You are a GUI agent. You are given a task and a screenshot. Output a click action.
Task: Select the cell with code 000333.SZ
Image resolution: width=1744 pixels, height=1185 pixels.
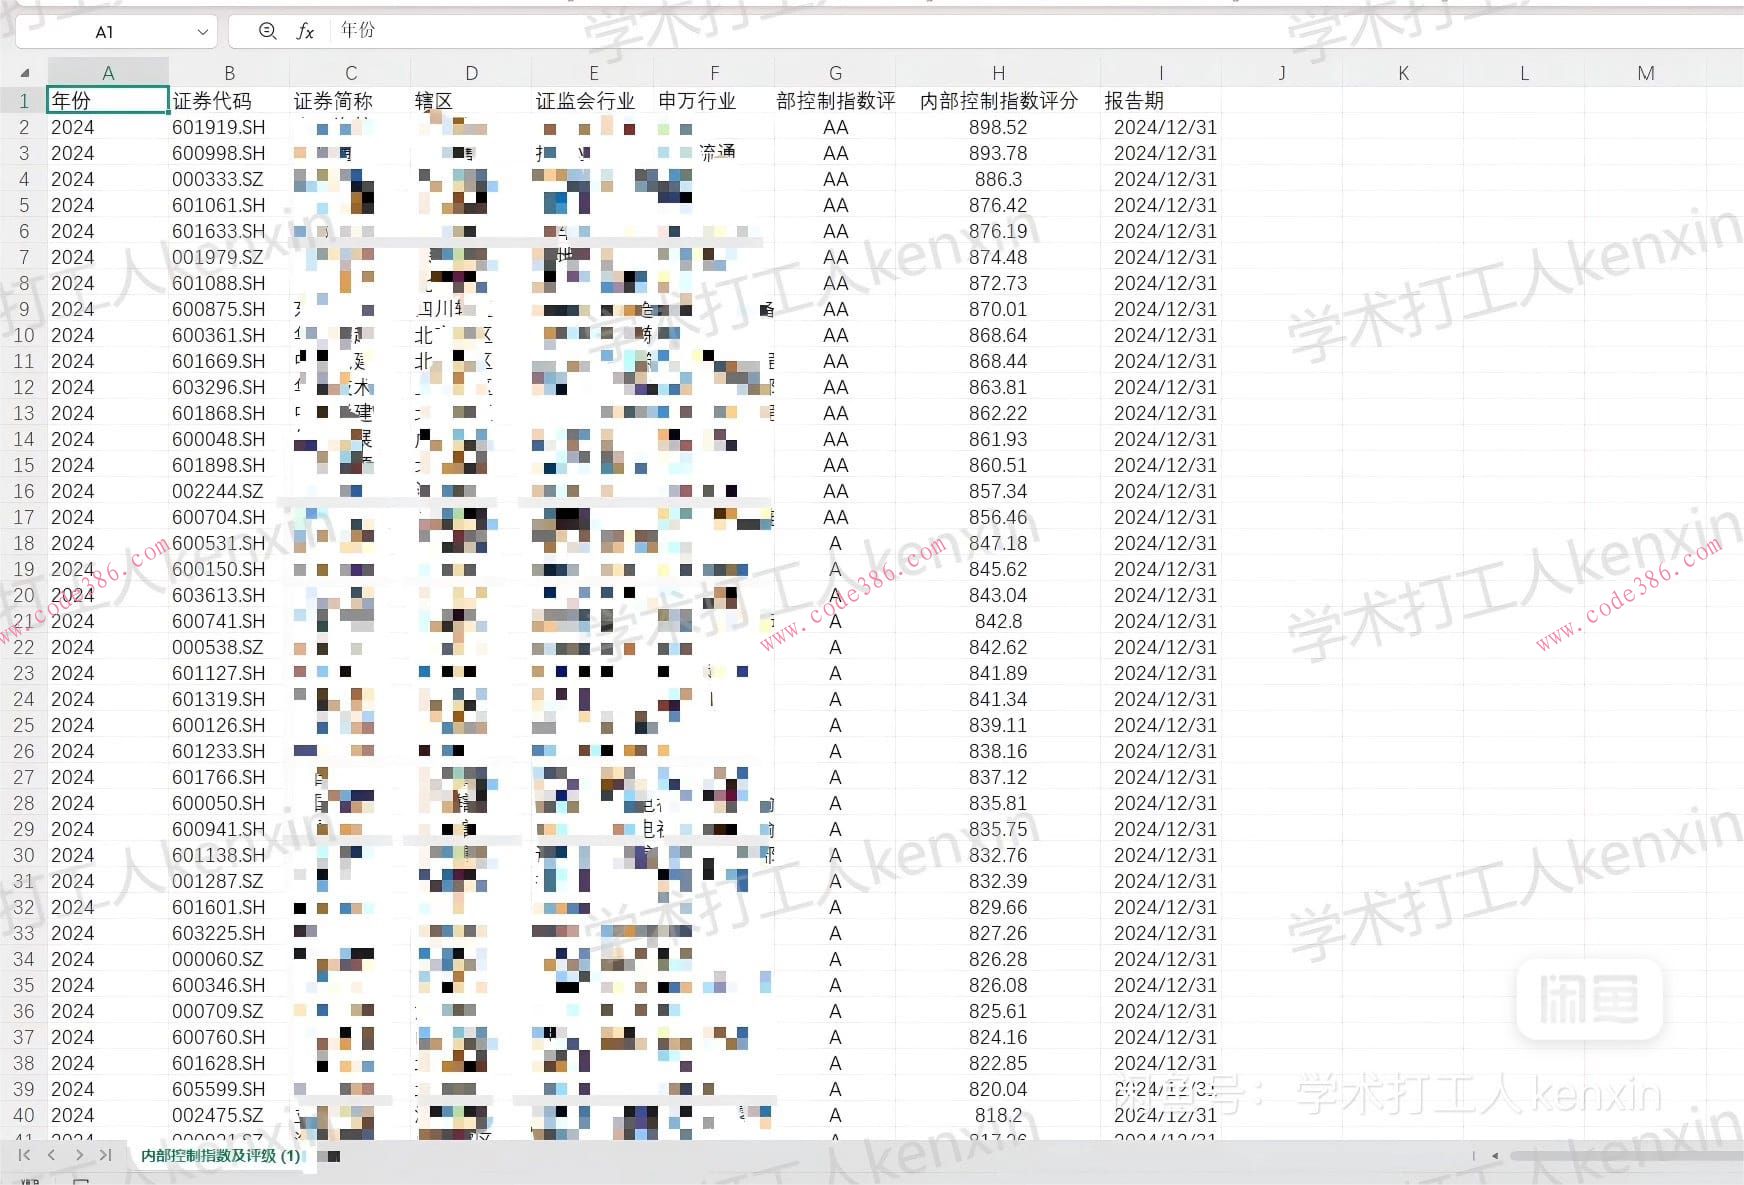click(x=229, y=179)
